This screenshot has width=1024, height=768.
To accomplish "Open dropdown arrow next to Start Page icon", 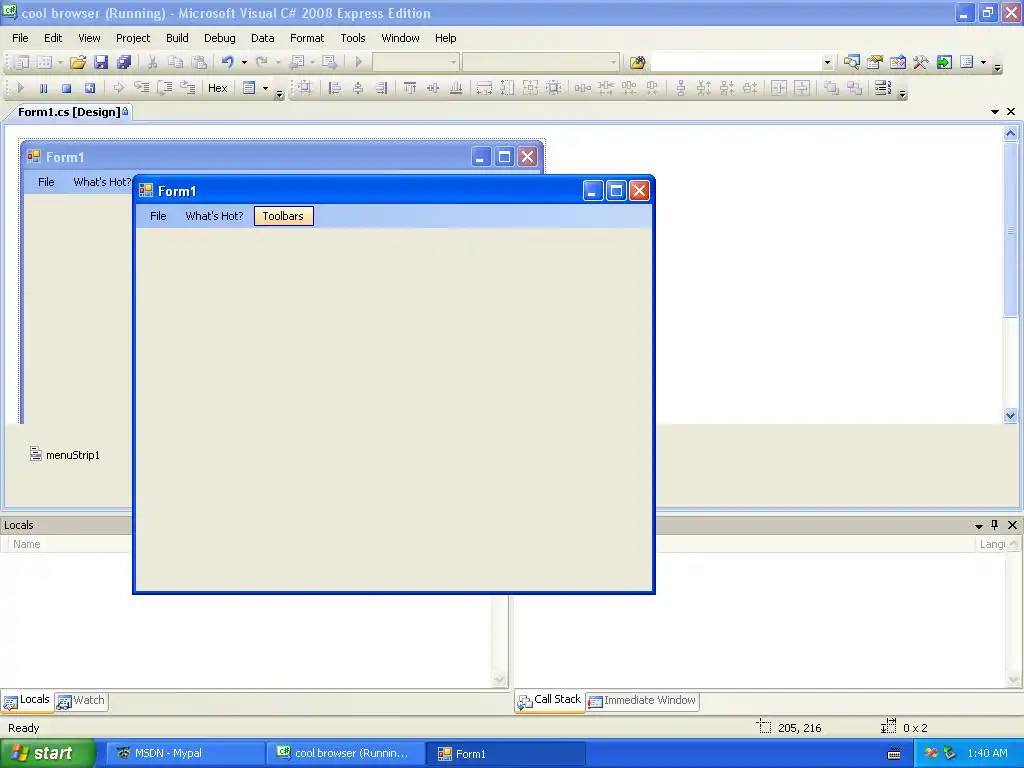I will click(984, 62).
